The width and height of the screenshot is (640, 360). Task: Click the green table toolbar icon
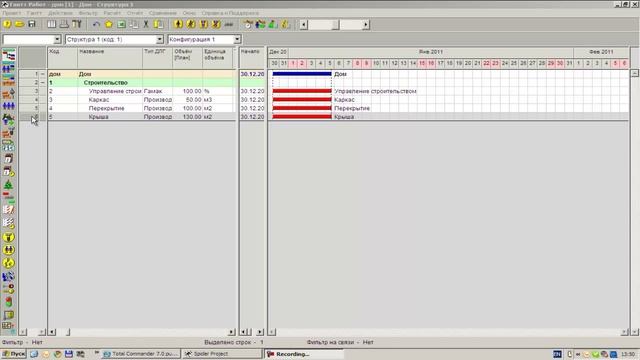pyautogui.click(x=121, y=24)
